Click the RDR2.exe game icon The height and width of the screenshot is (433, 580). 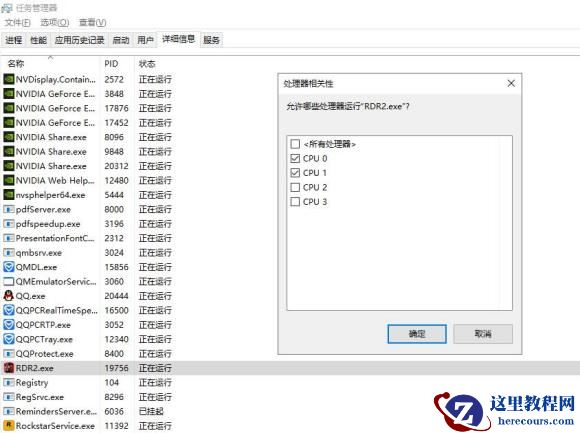coord(9,368)
